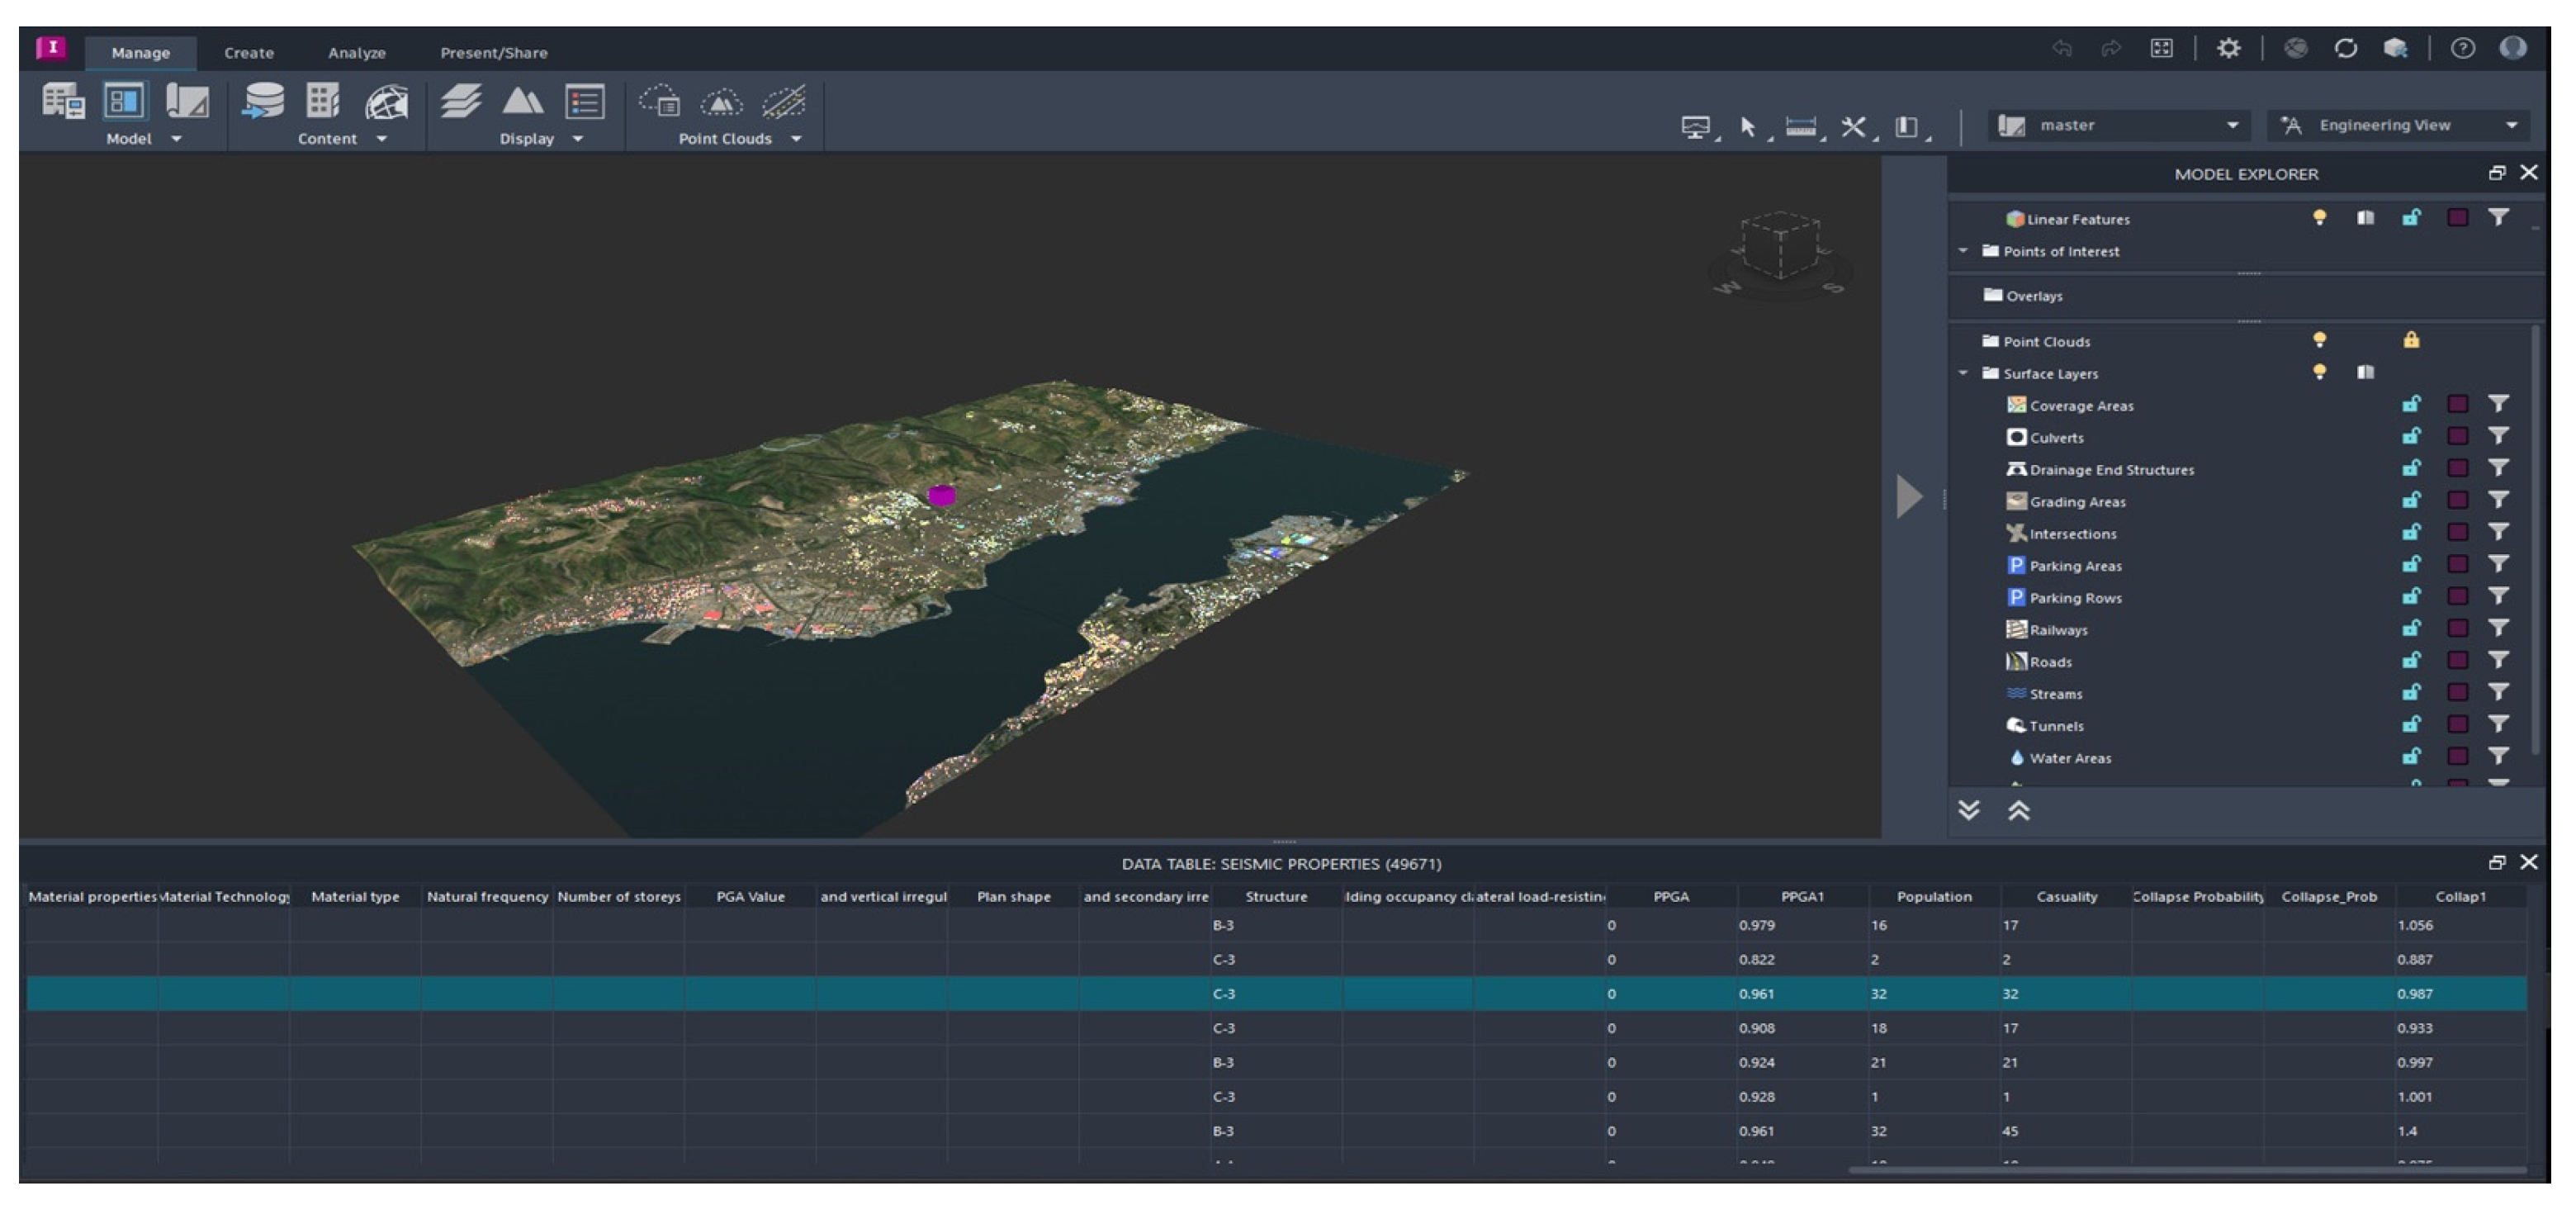This screenshot has height=1205, width=2576.
Task: Click the Measure ruler tool icon
Action: point(1800,127)
